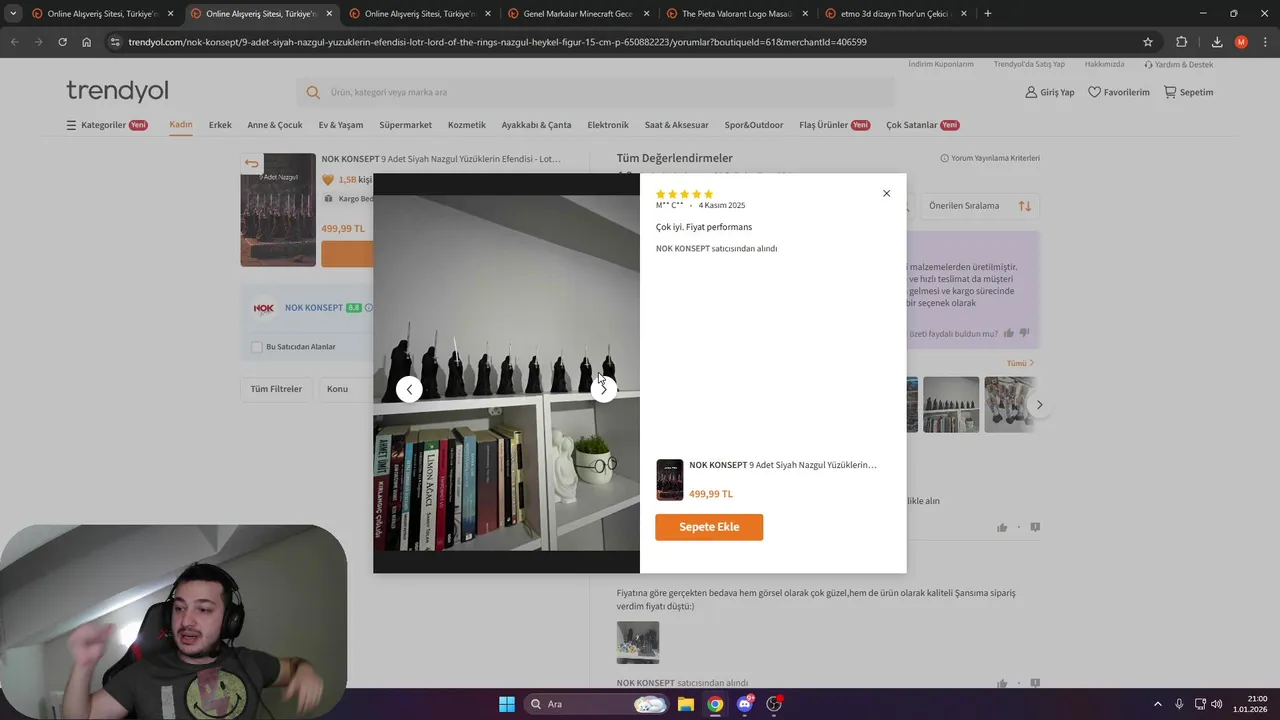This screenshot has width=1280, height=720.
Task: Open NOK KONSEPT seller link
Action: [x=313, y=308]
